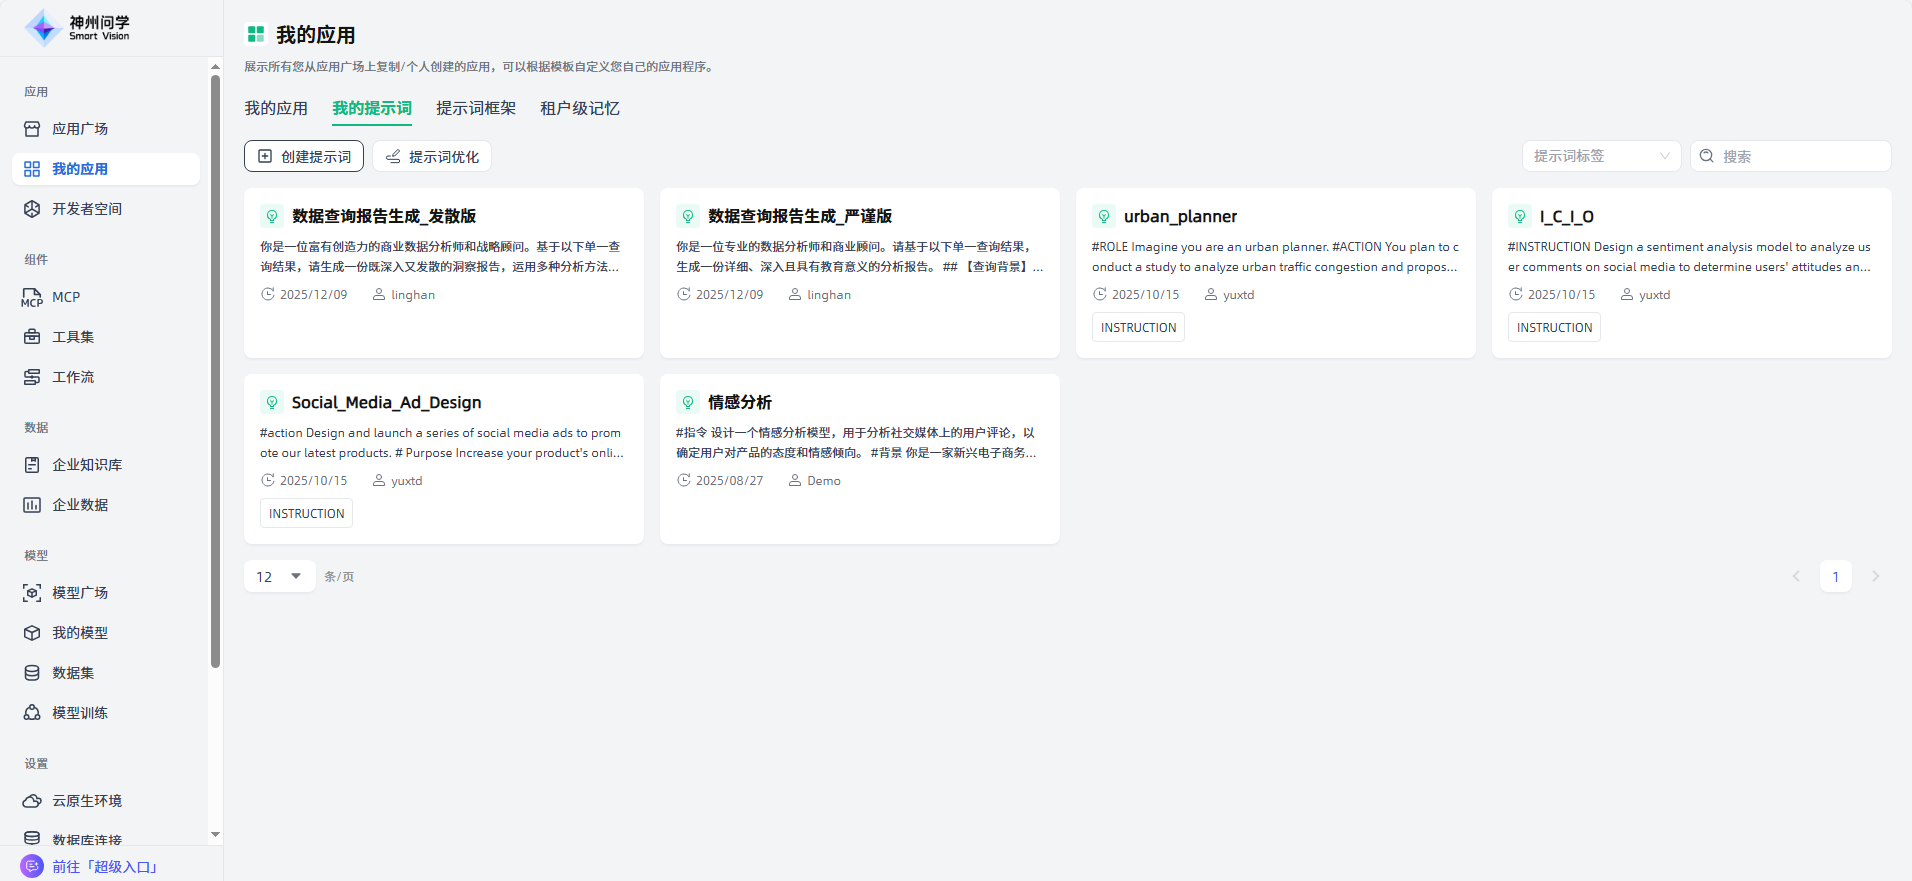
Task: Click the 神州问学 Smart Vision logo
Action: point(78,28)
